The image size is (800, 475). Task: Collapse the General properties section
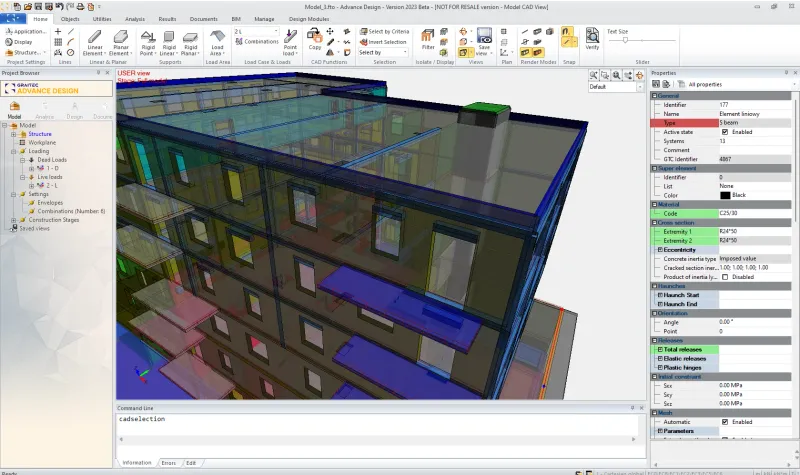coord(655,96)
